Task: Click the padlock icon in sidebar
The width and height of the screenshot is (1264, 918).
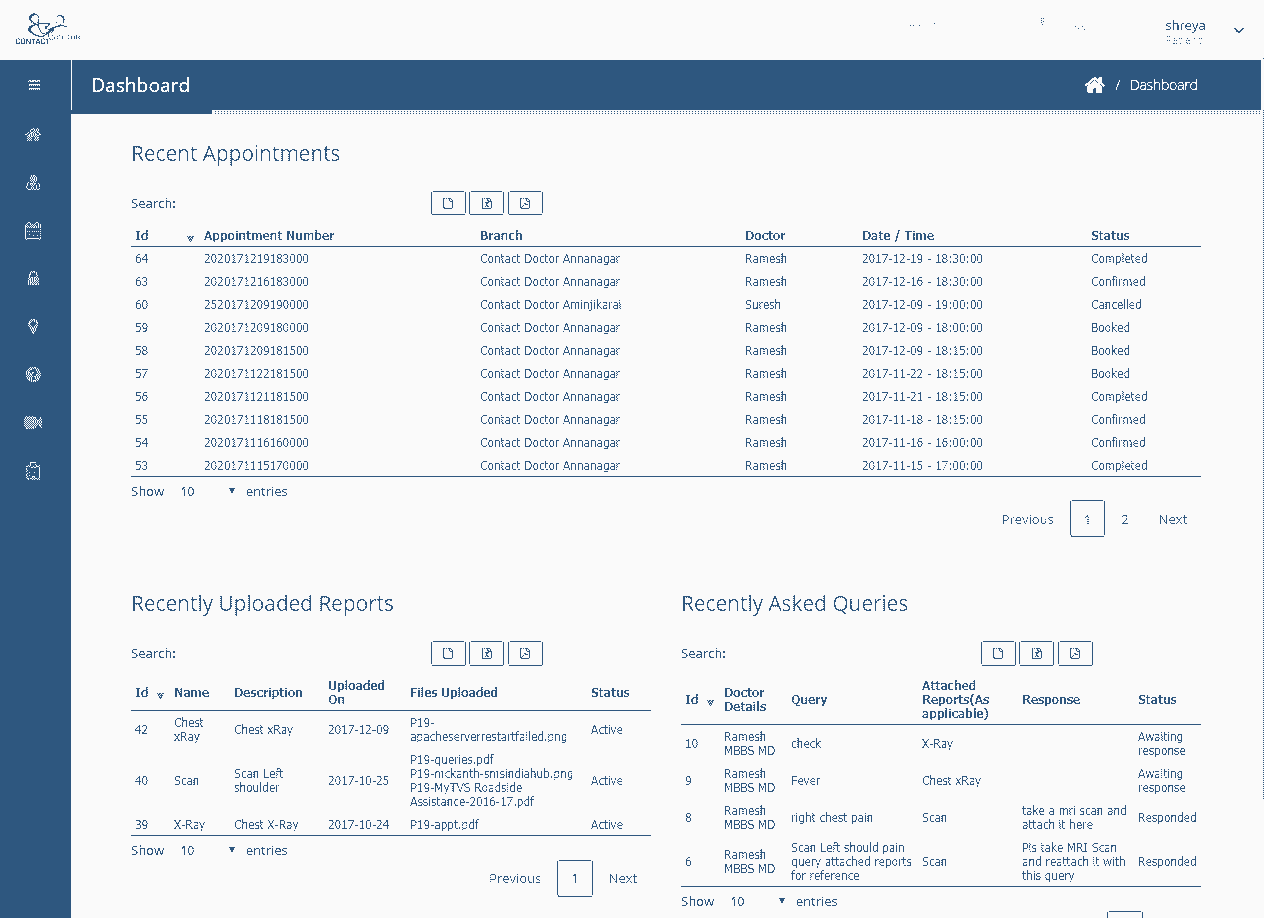Action: 33,279
